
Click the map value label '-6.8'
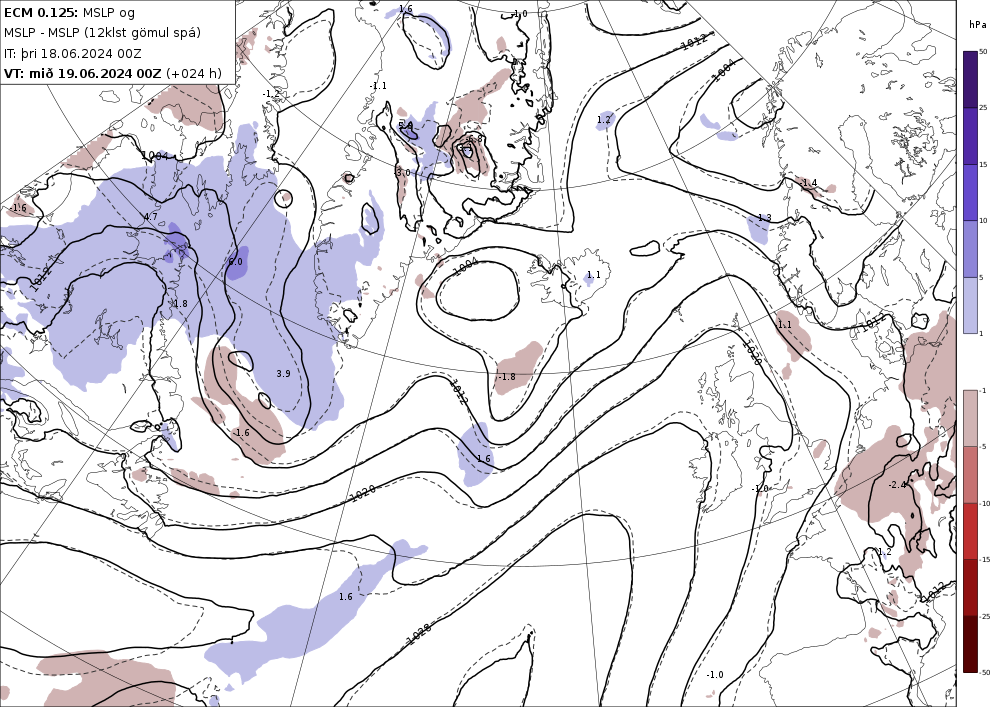[474, 138]
